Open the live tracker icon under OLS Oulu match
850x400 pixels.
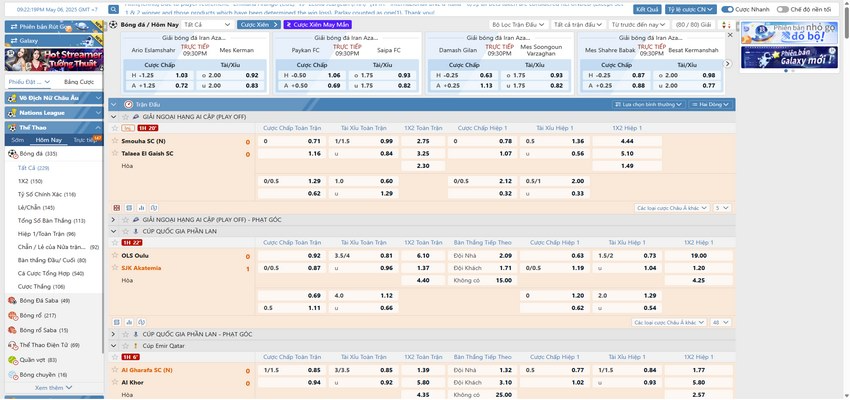click(141, 322)
